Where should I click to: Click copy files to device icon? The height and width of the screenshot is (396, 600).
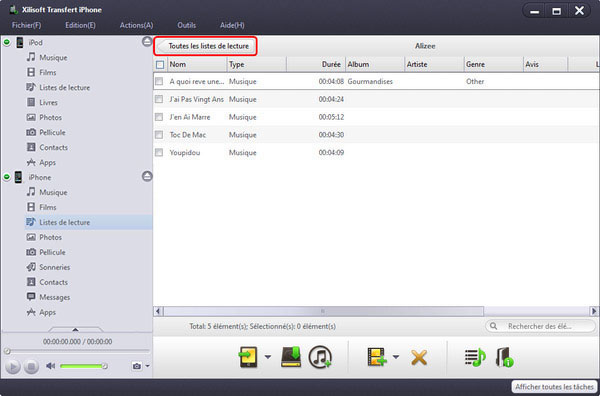pos(248,357)
